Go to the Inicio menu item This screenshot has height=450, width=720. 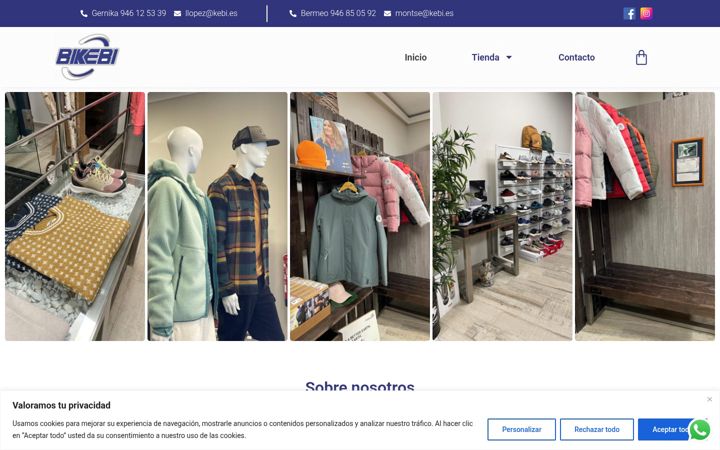(416, 57)
